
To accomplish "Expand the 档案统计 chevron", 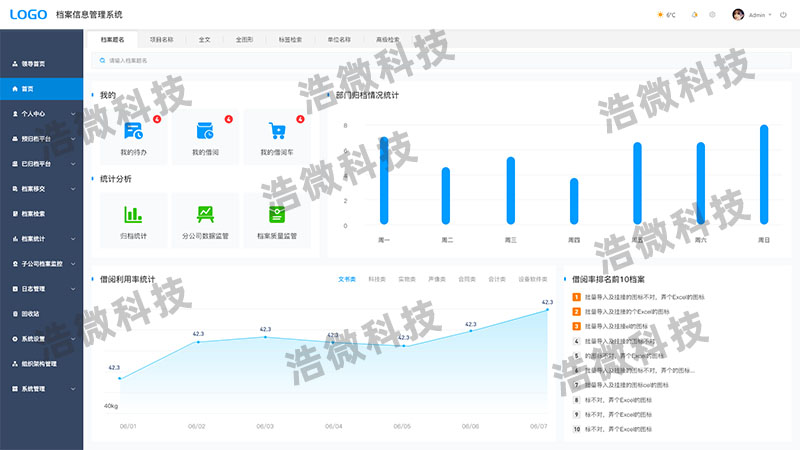I will pos(73,239).
